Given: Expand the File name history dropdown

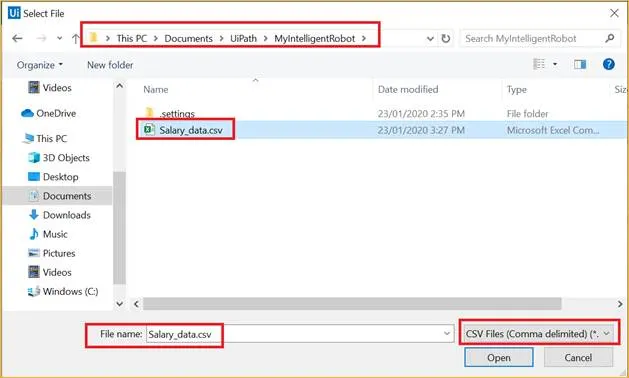Looking at the screenshot, I should [447, 333].
